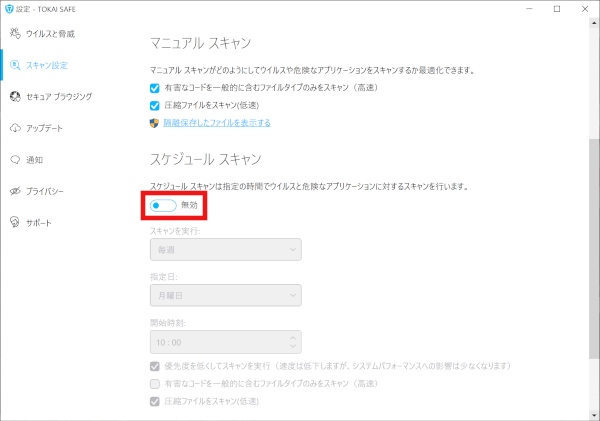Click the scan settings magnifier icon
This screenshot has height=421, width=600.
coord(14,65)
